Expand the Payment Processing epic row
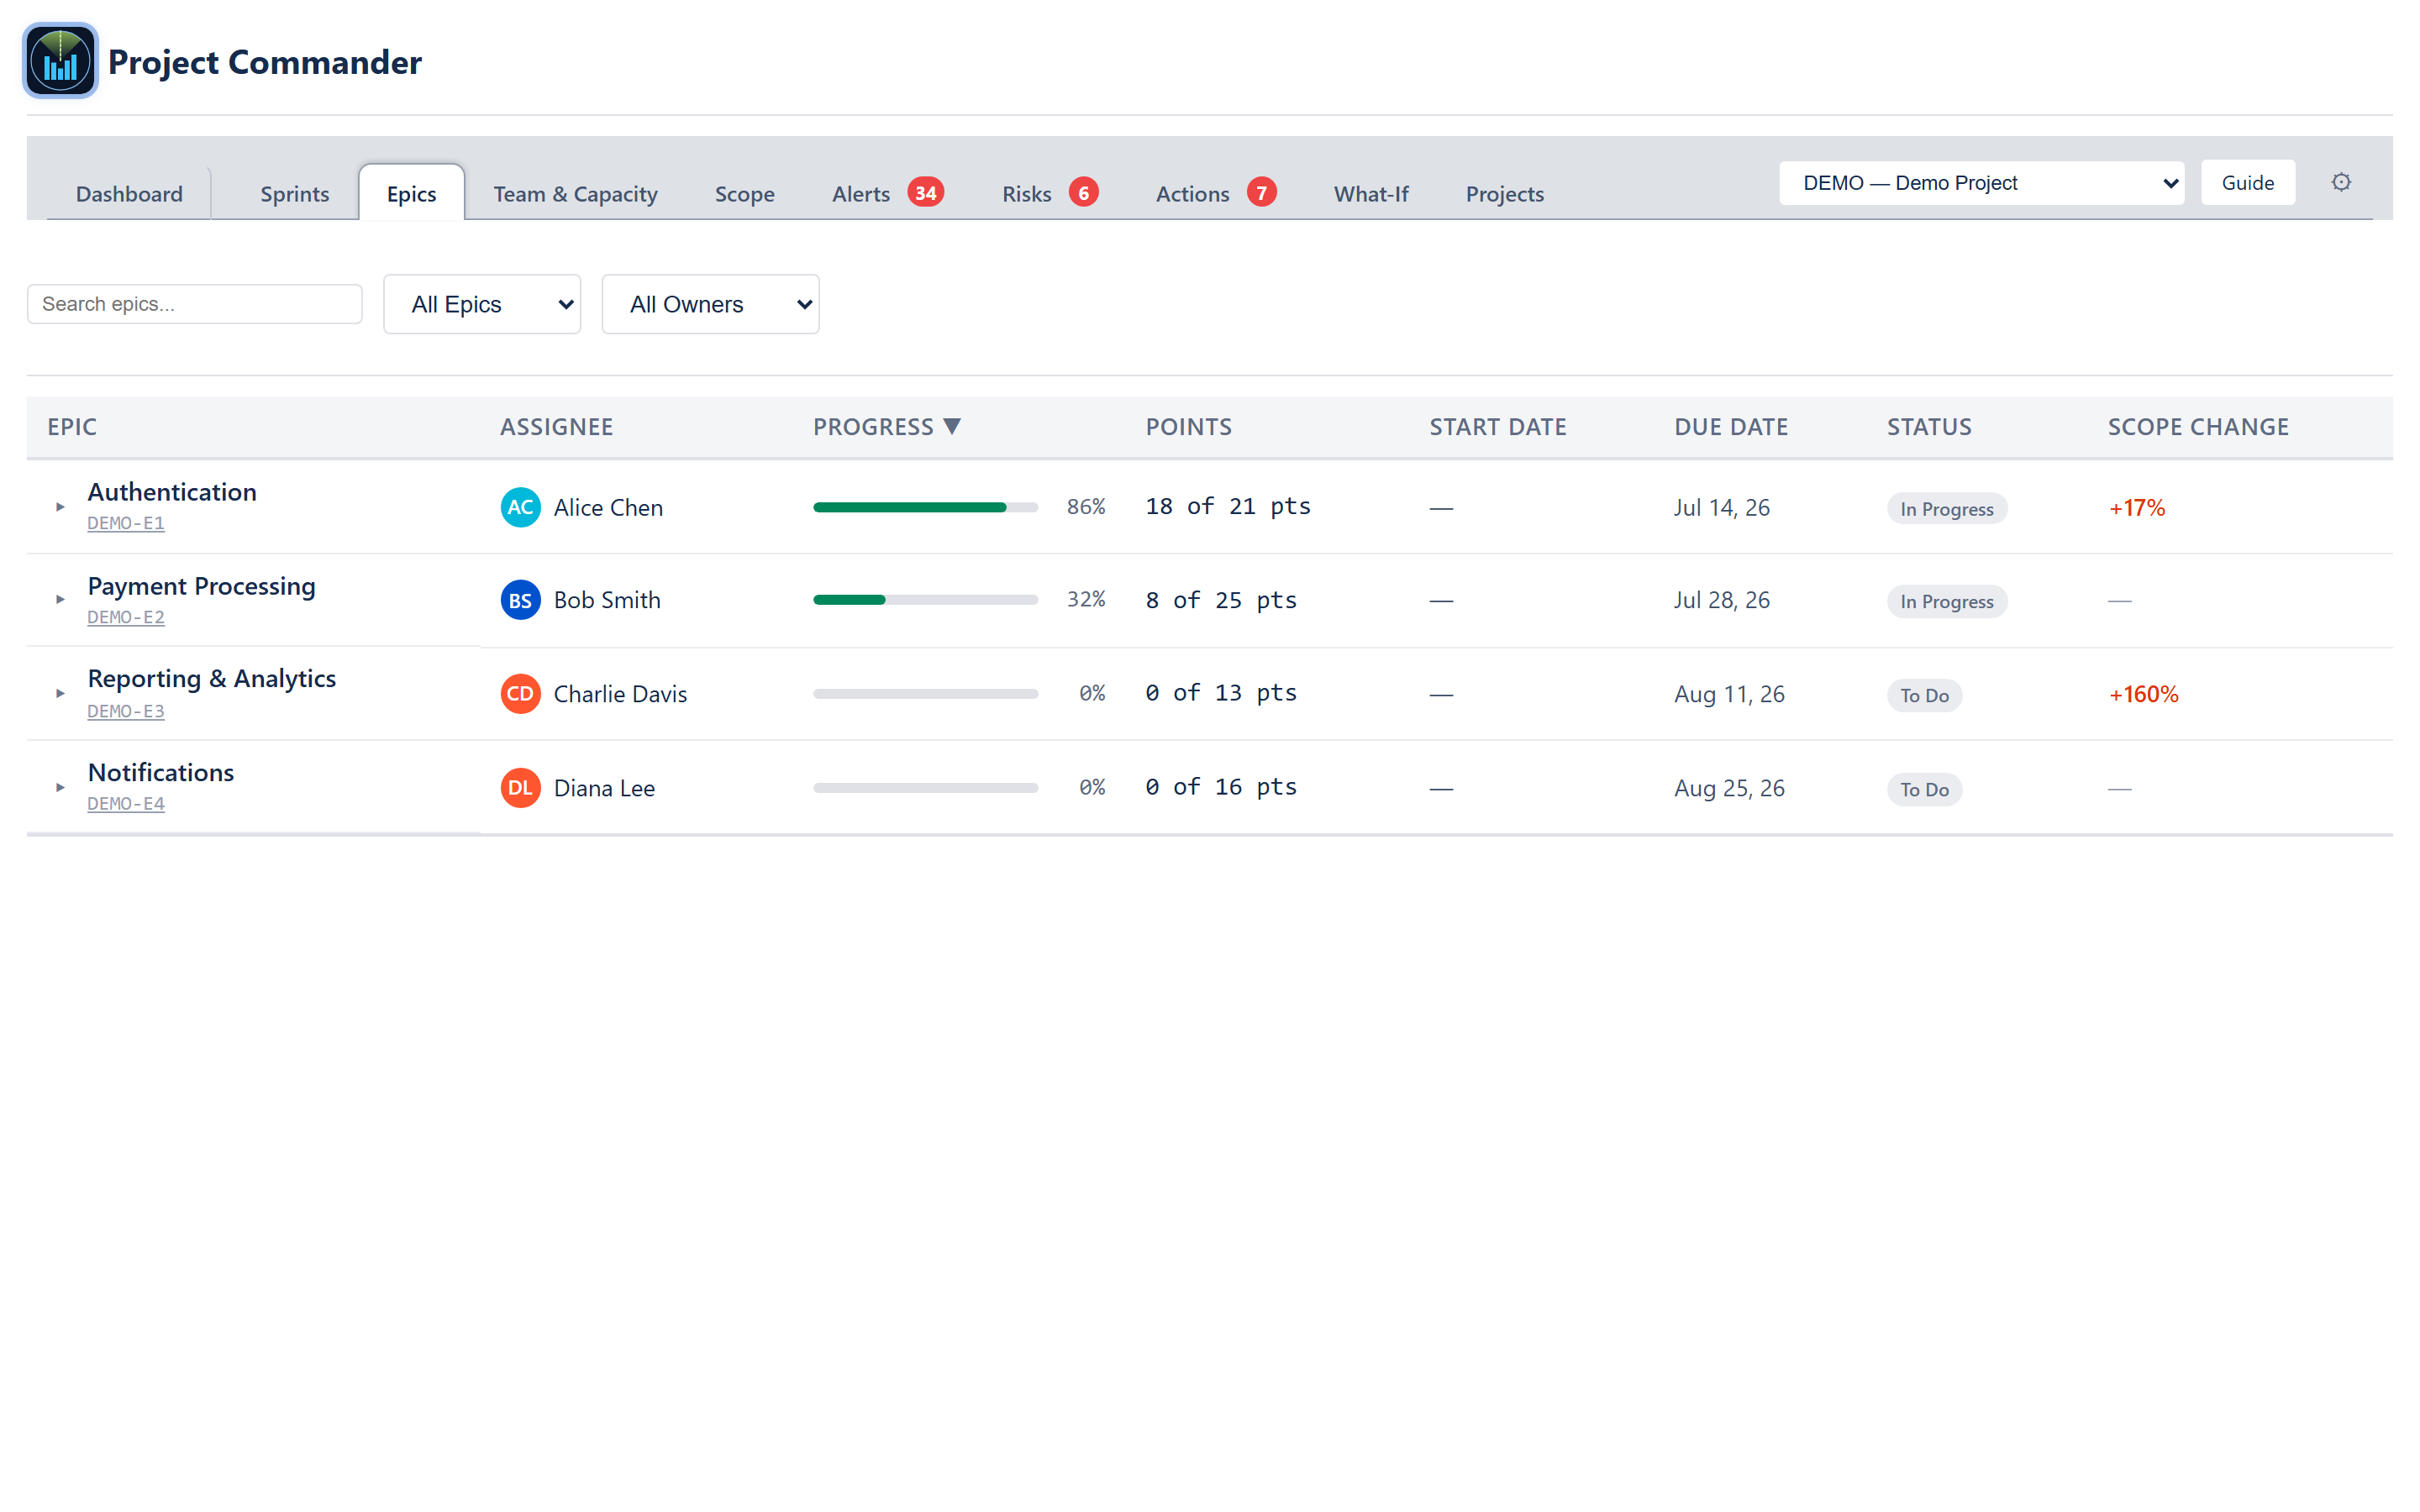This screenshot has width=2420, height=1512. pos(60,600)
